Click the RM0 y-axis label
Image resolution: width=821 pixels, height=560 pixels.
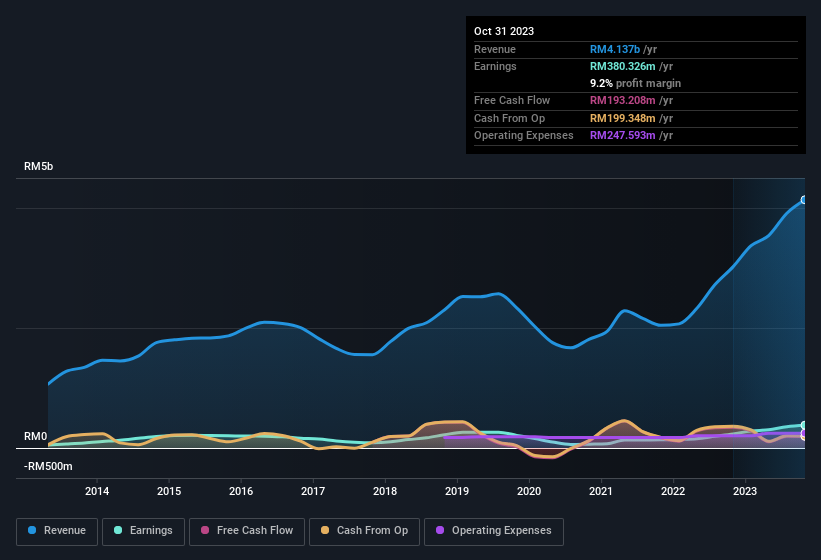[x=35, y=437]
